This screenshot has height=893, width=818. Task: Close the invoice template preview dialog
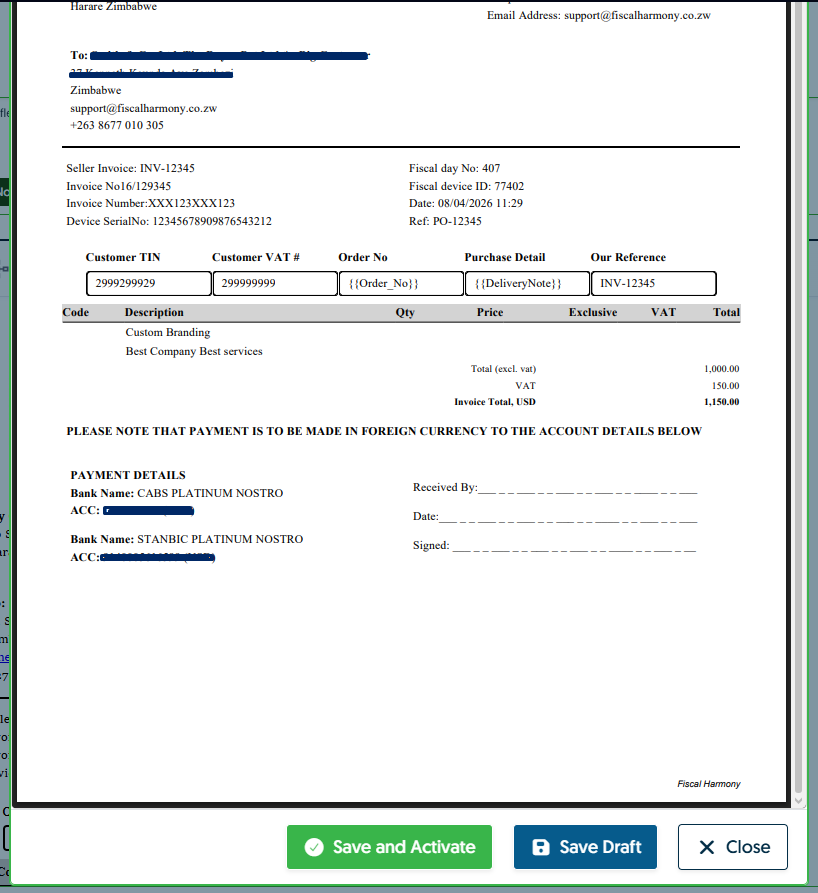pos(732,847)
